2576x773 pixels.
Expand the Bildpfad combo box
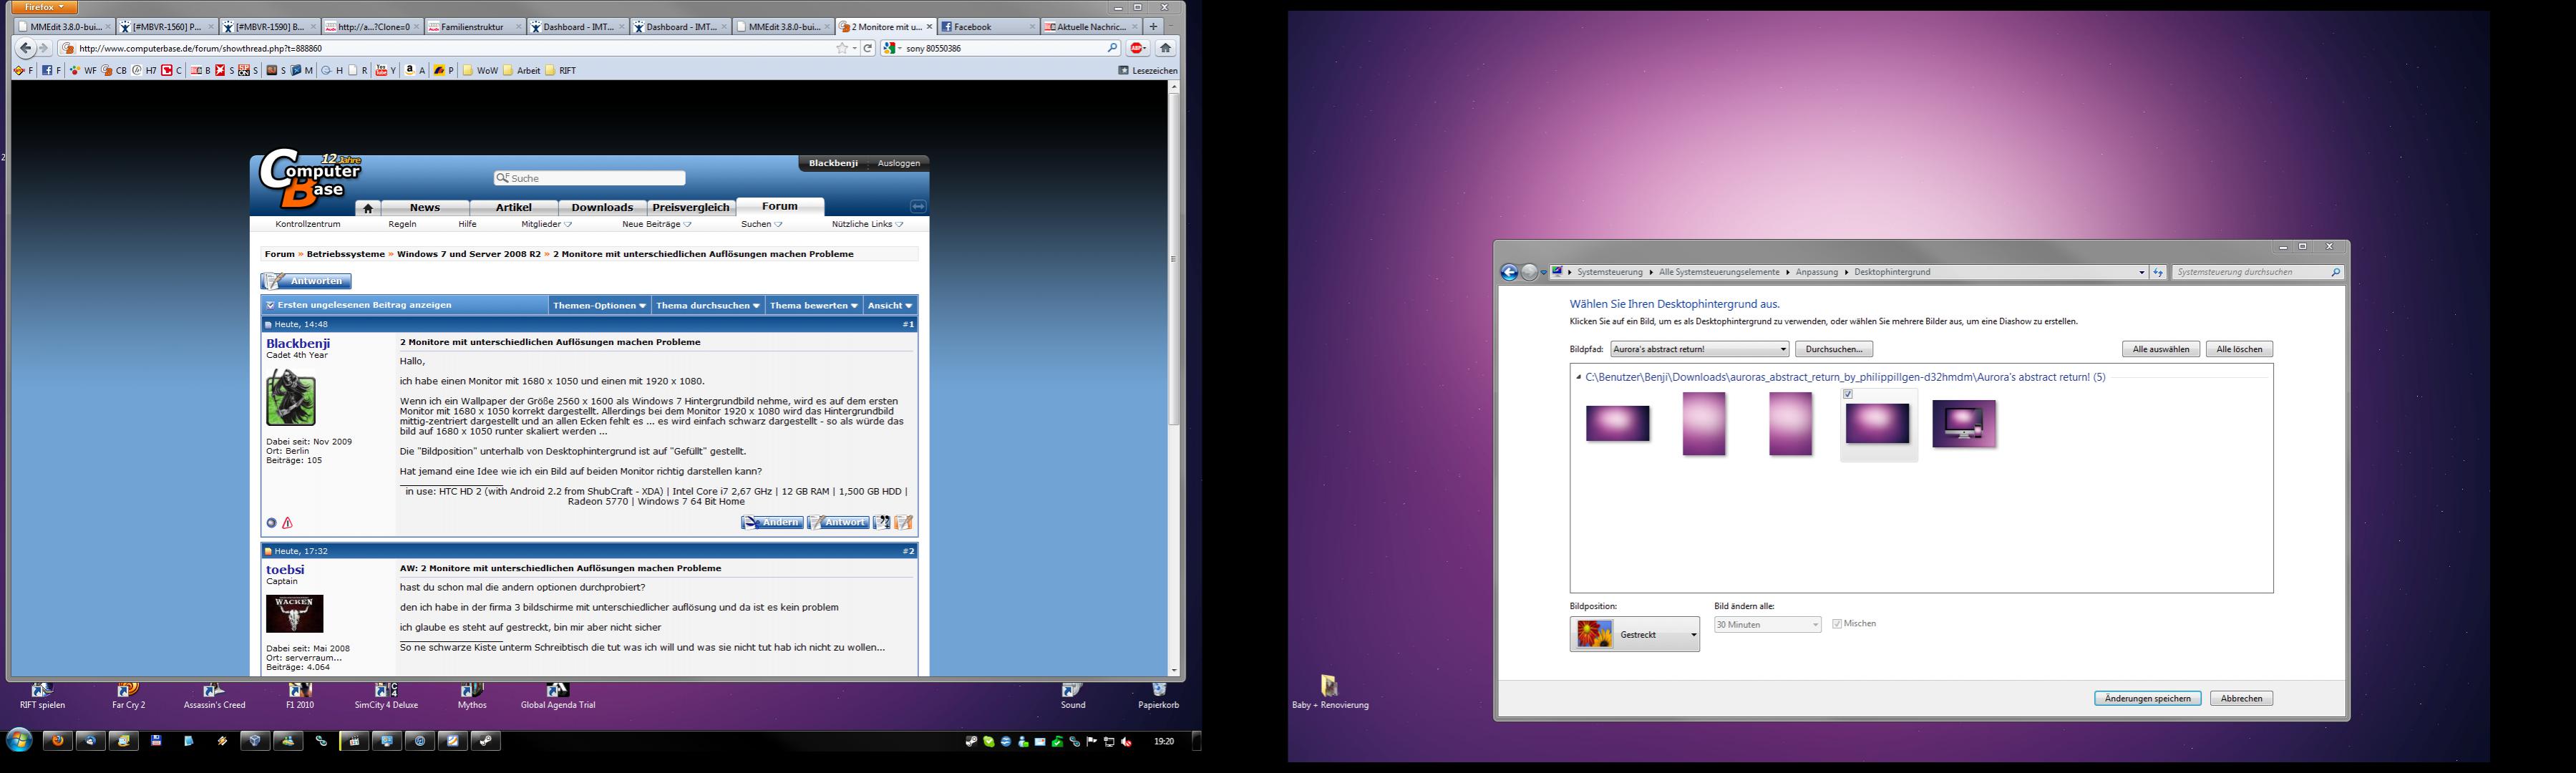(1783, 349)
